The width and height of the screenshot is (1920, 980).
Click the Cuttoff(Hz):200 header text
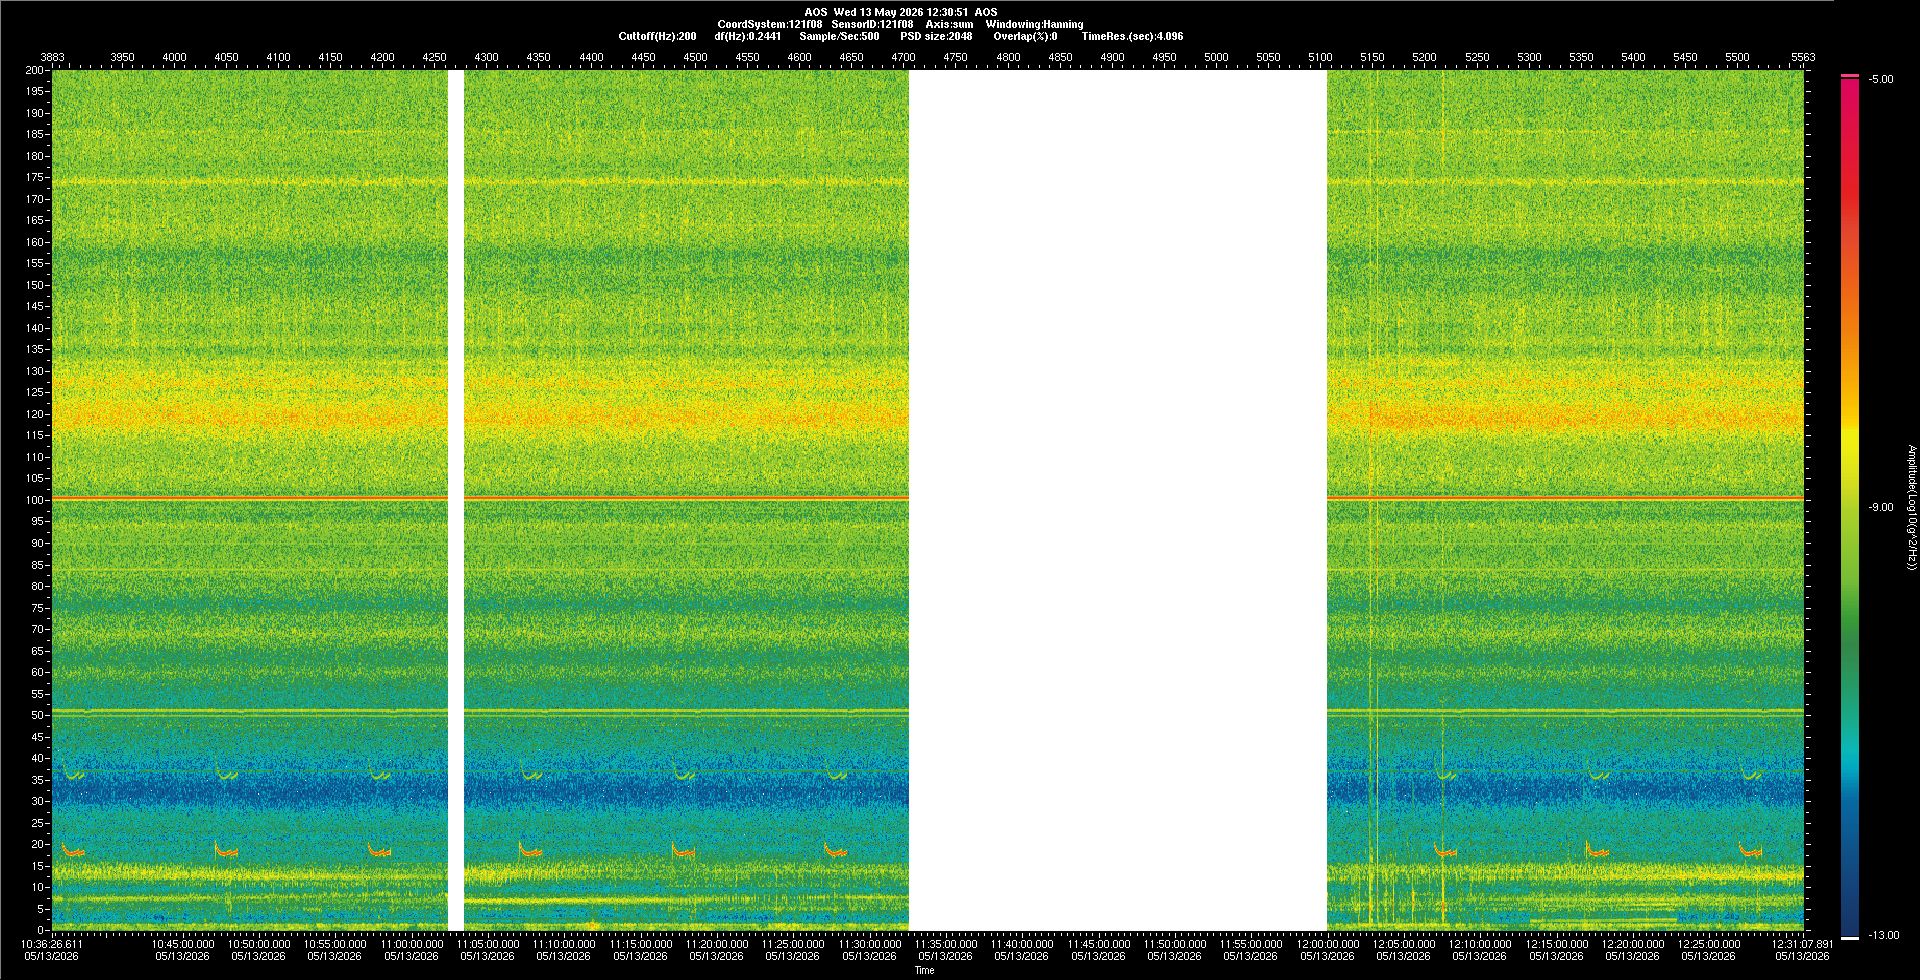(657, 36)
